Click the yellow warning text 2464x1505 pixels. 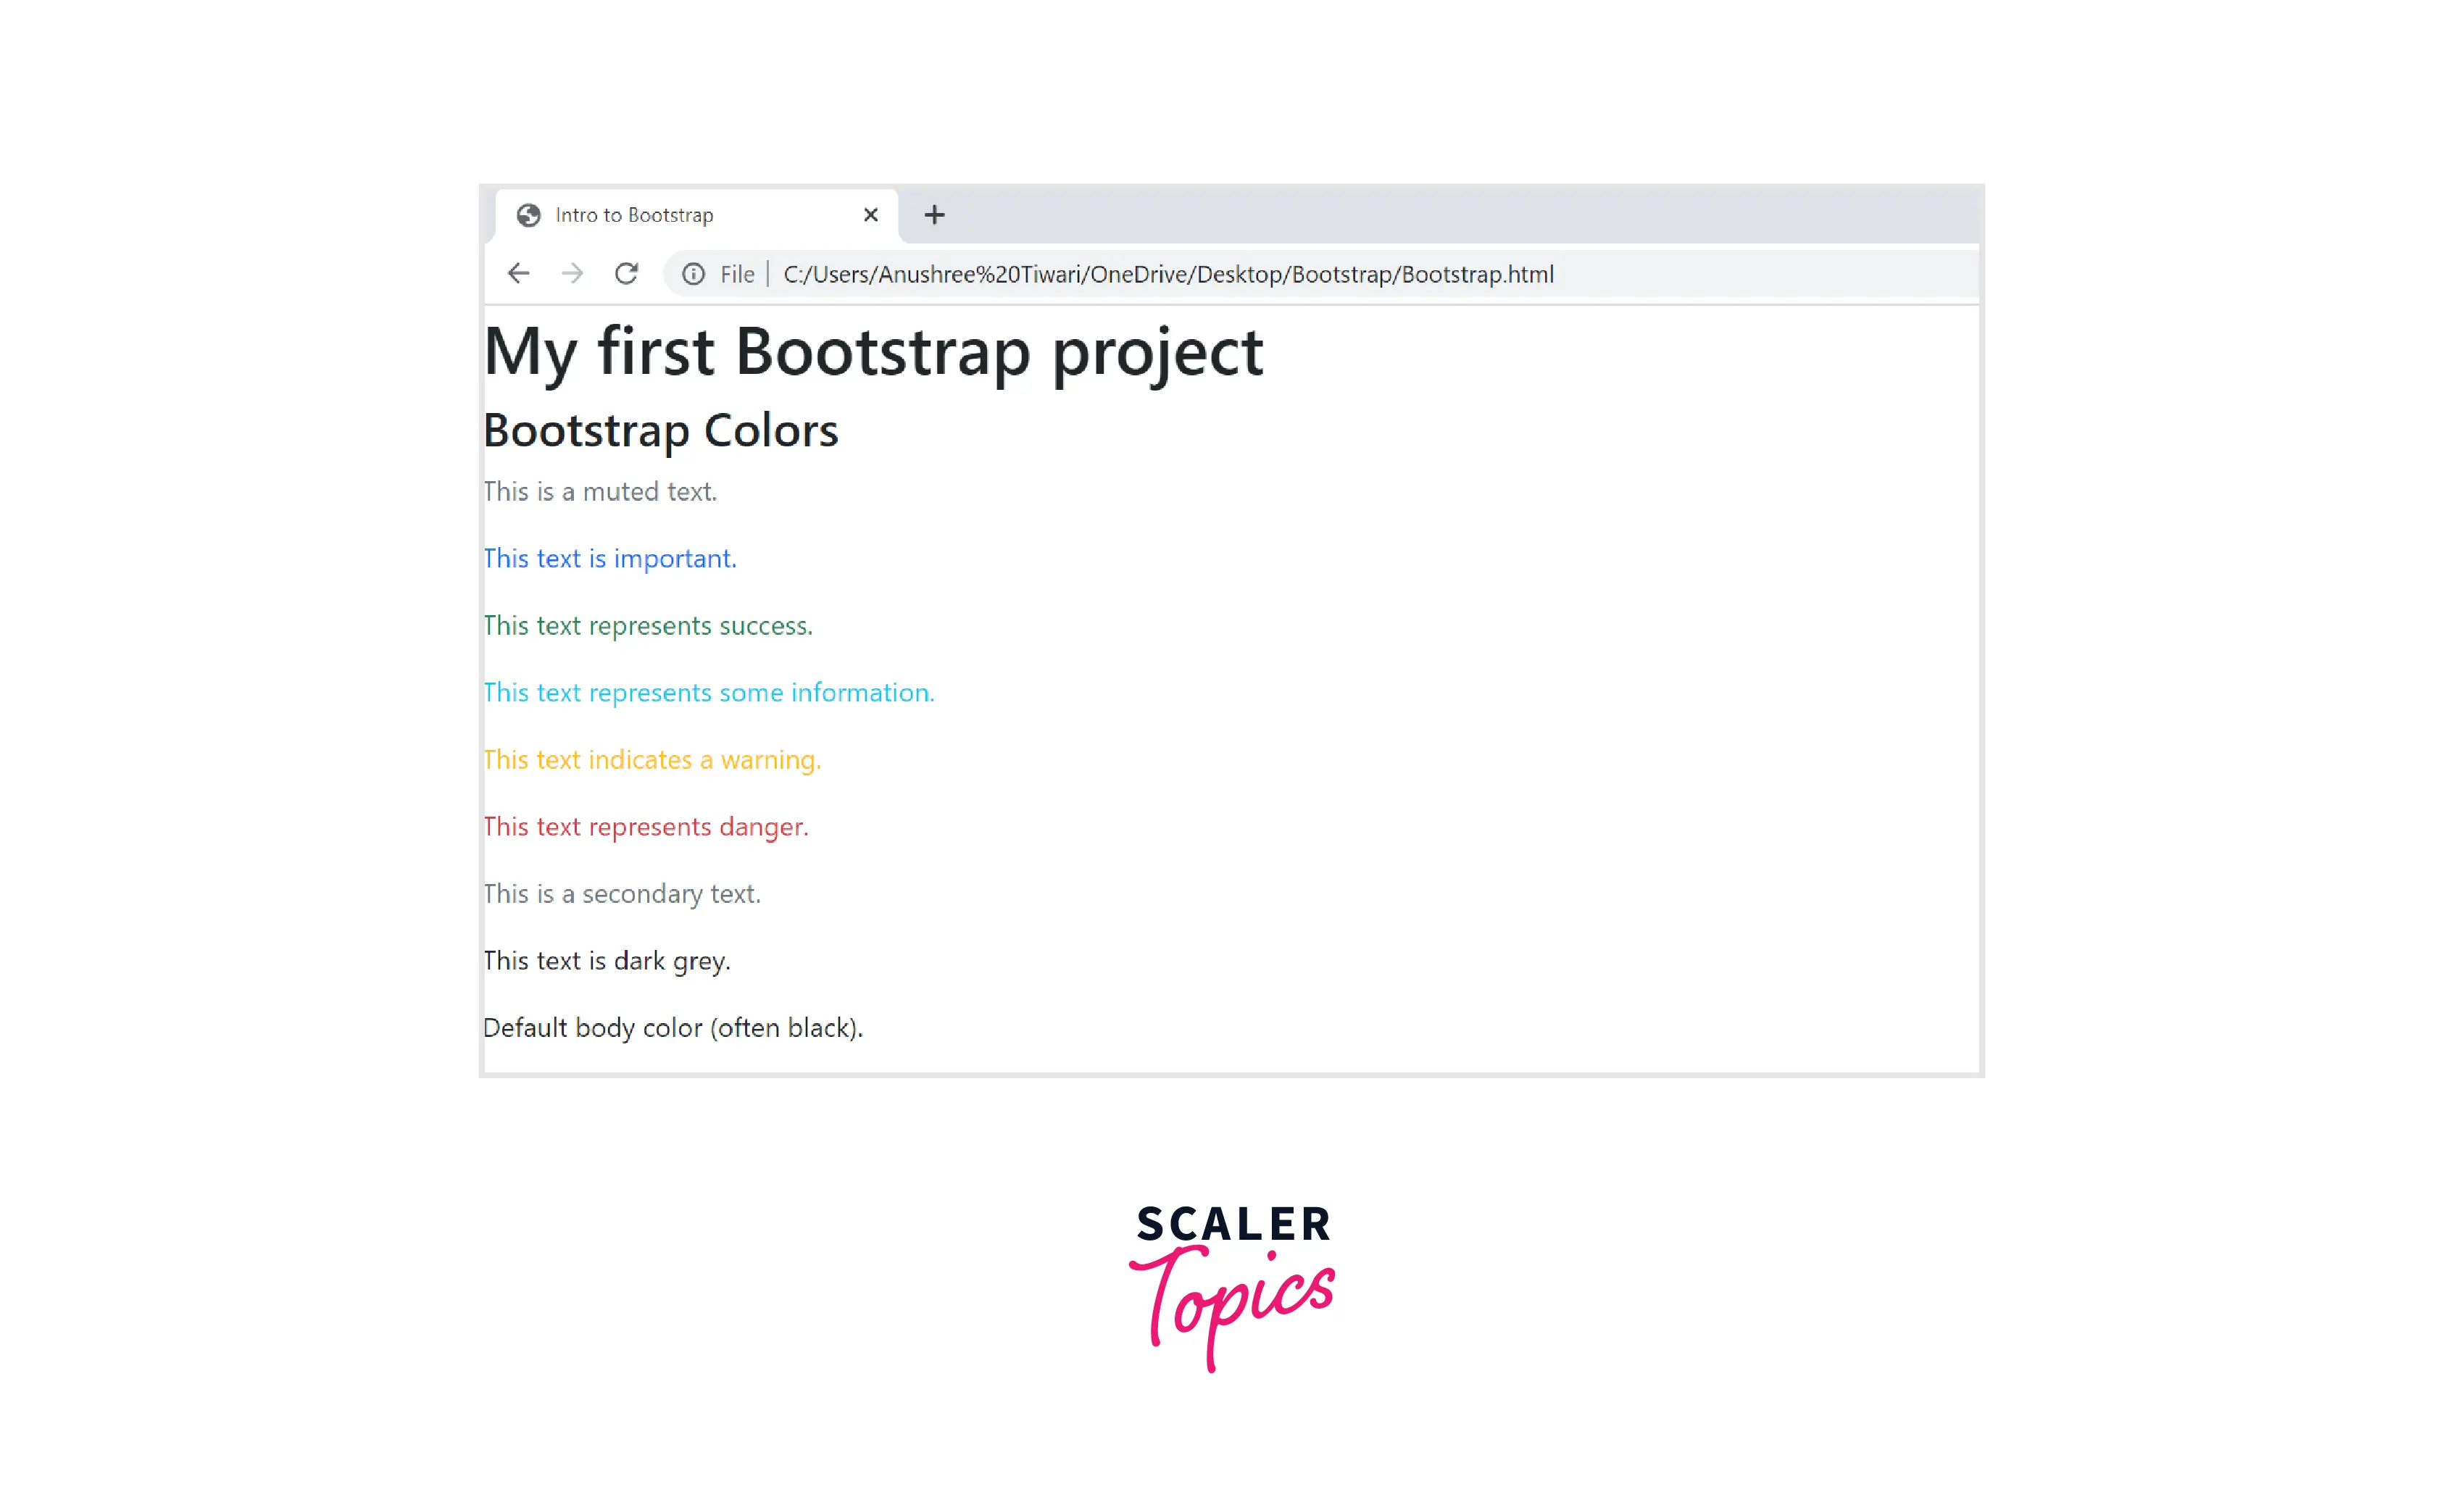click(x=651, y=760)
